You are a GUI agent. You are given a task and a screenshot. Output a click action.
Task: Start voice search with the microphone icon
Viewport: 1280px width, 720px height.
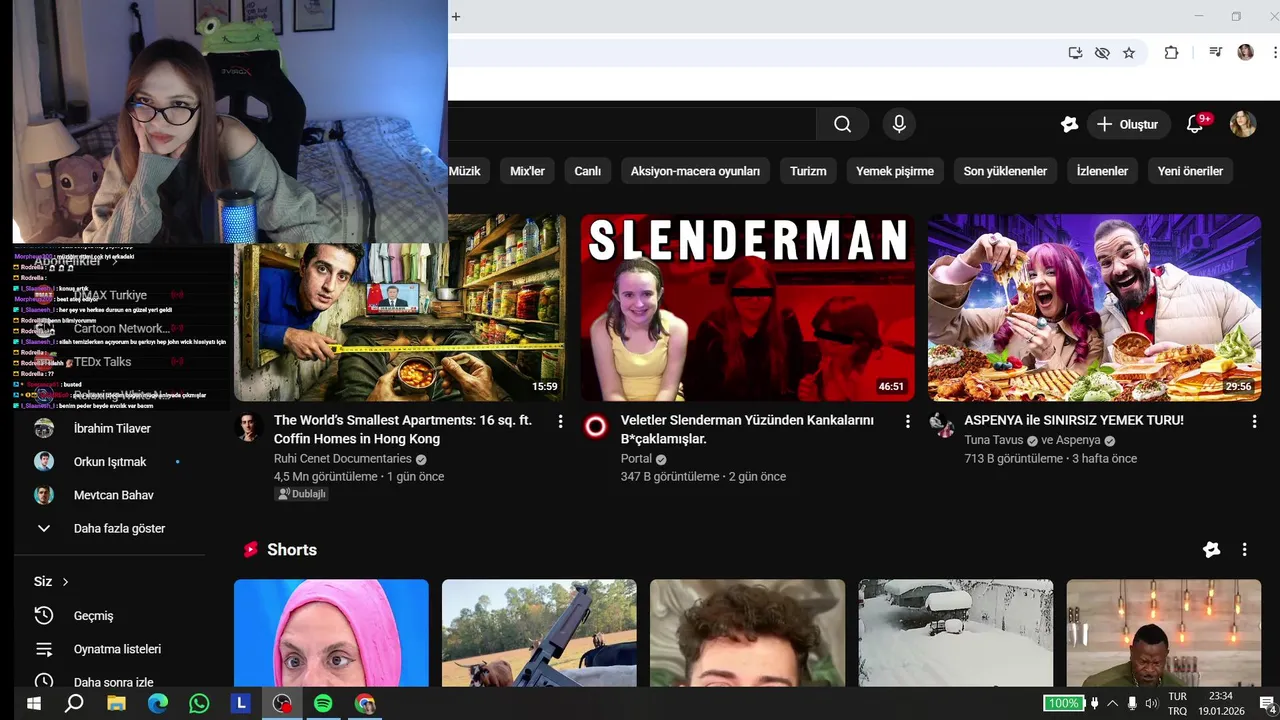click(899, 124)
